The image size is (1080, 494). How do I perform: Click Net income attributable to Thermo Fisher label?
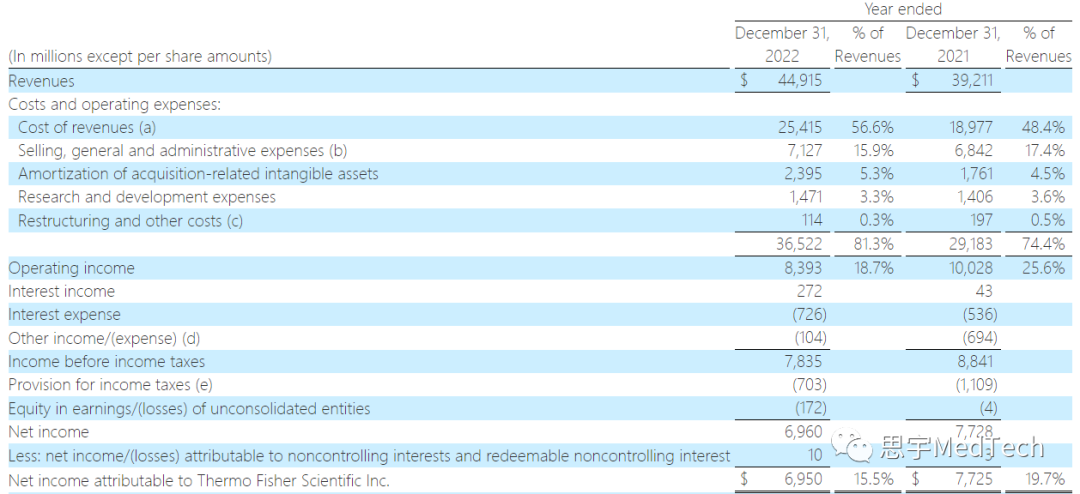(198, 481)
